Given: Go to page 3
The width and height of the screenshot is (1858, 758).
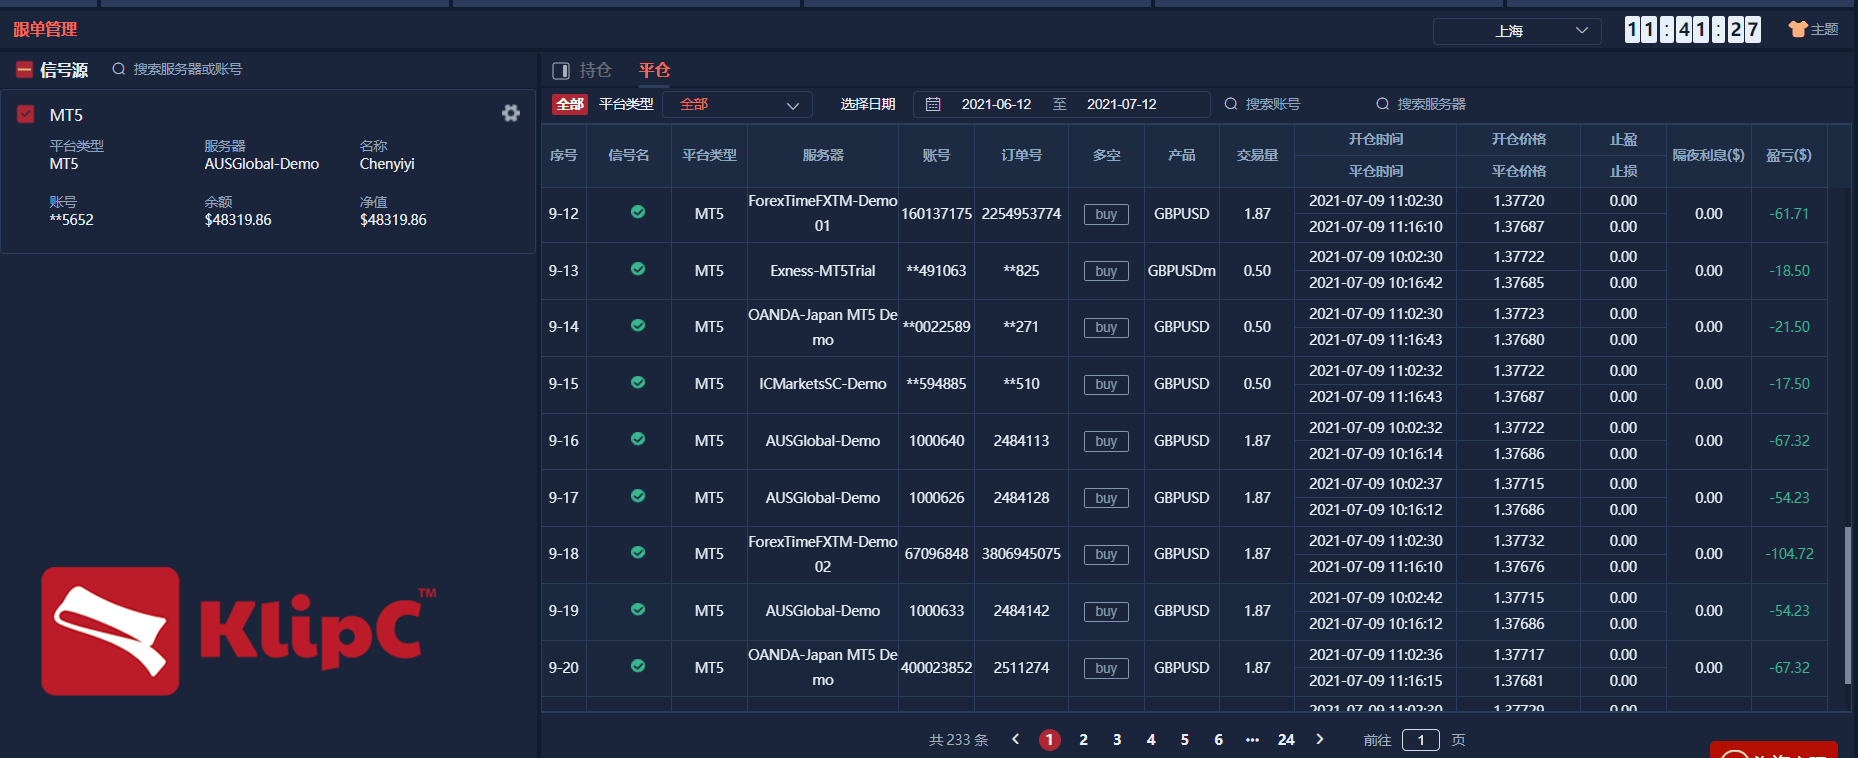Looking at the screenshot, I should pyautogui.click(x=1117, y=740).
